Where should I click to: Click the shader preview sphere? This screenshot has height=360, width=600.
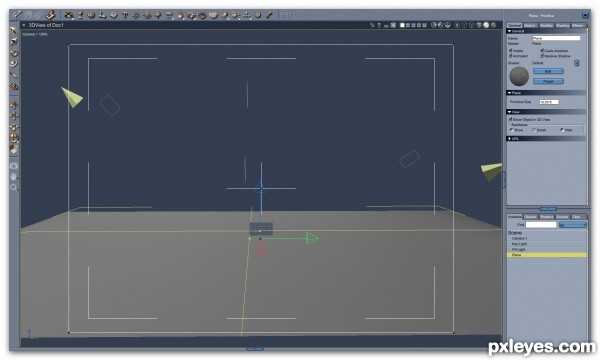[x=519, y=76]
